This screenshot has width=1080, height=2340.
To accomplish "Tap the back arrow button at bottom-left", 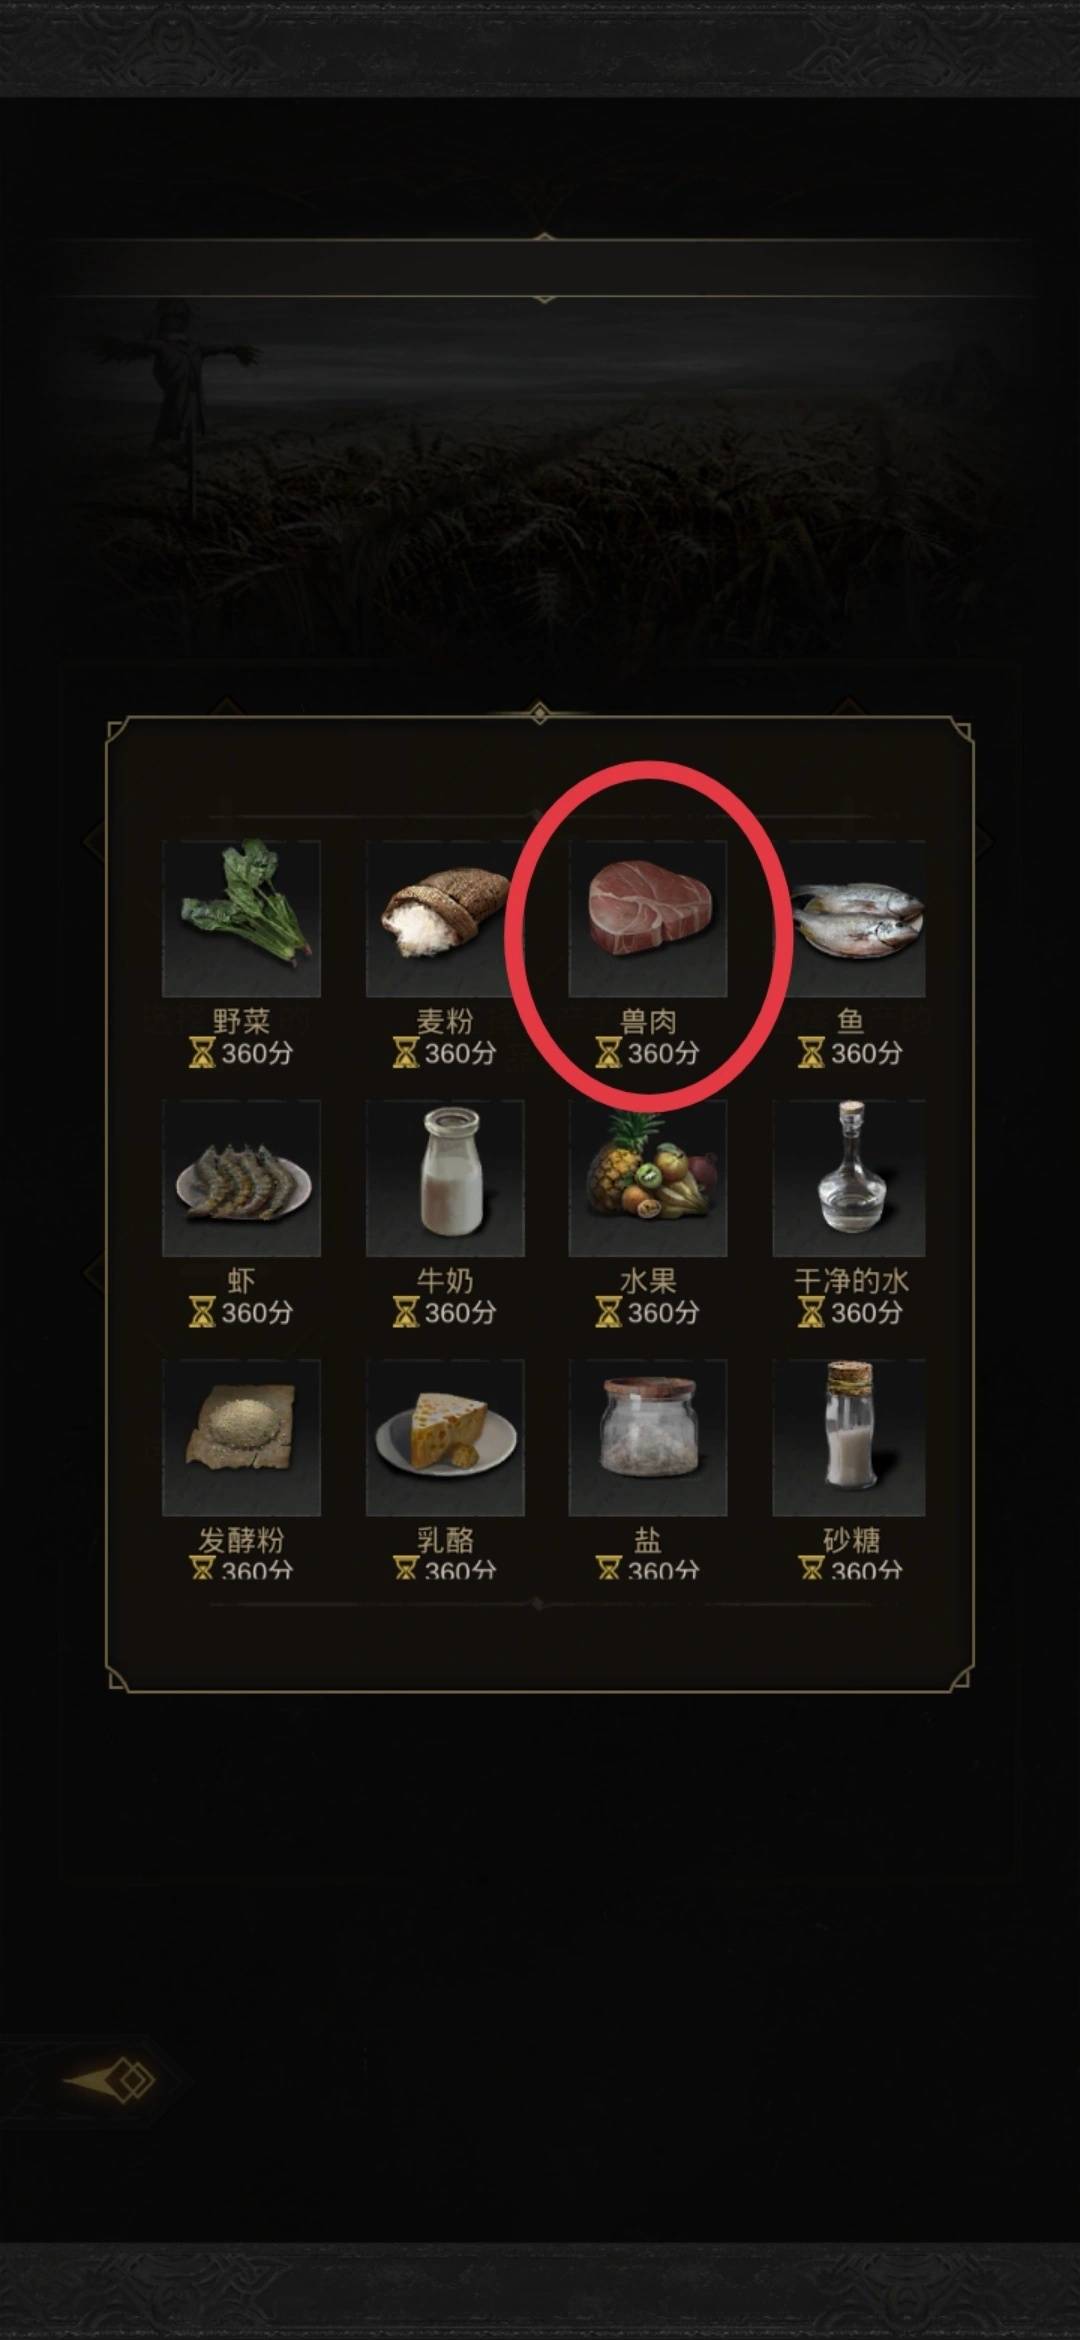I will (111, 2081).
